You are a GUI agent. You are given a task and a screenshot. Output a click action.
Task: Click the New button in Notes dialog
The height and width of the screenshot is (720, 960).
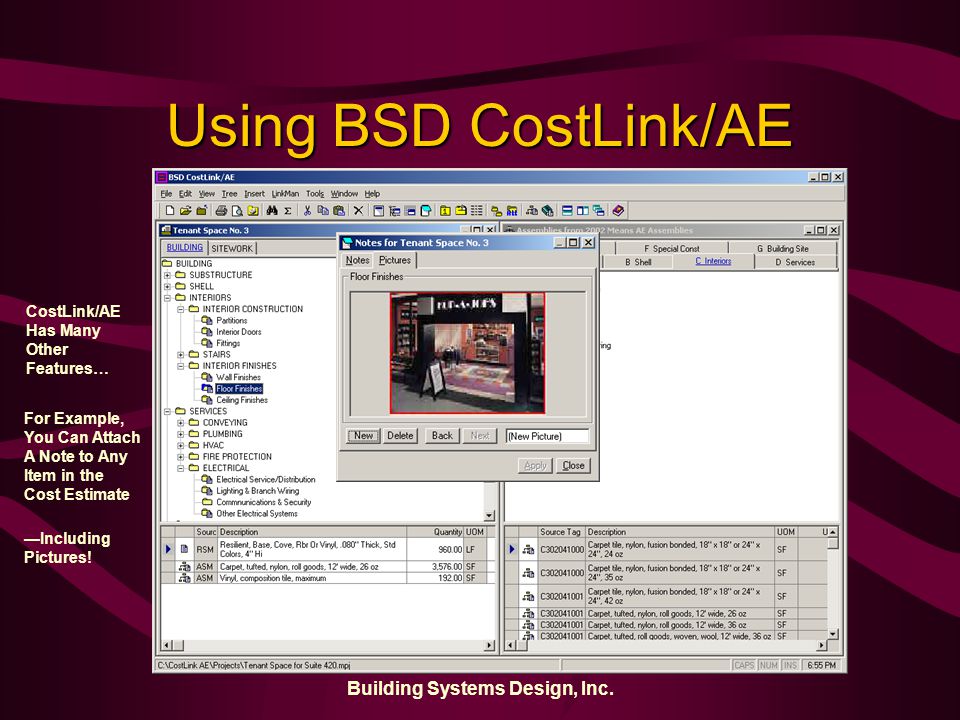point(363,436)
